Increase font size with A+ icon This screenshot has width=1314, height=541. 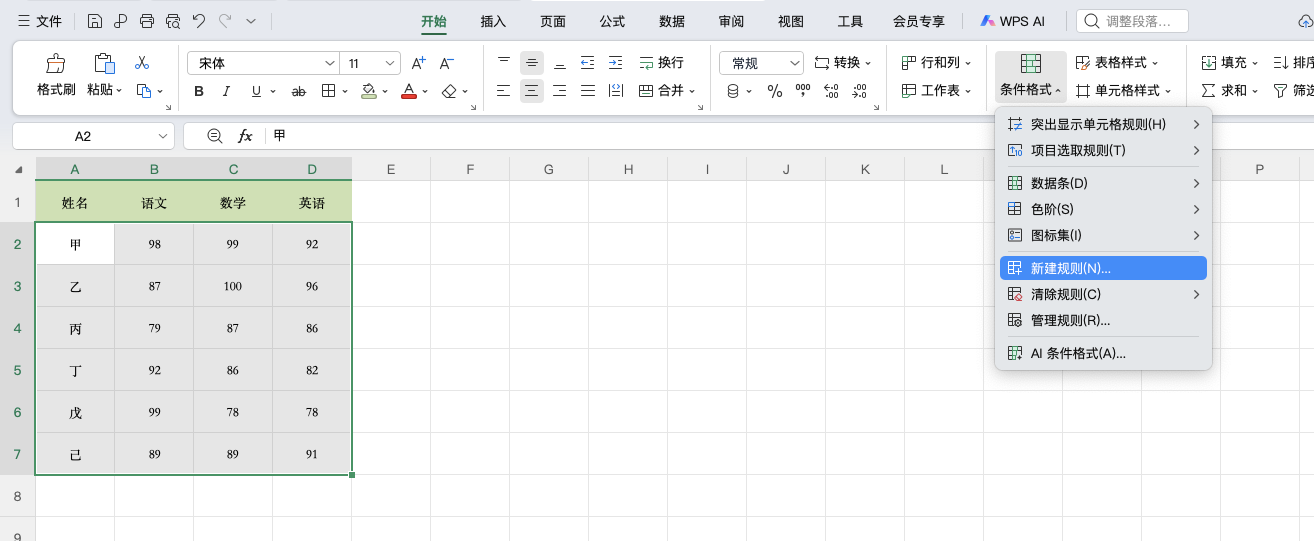(420, 63)
